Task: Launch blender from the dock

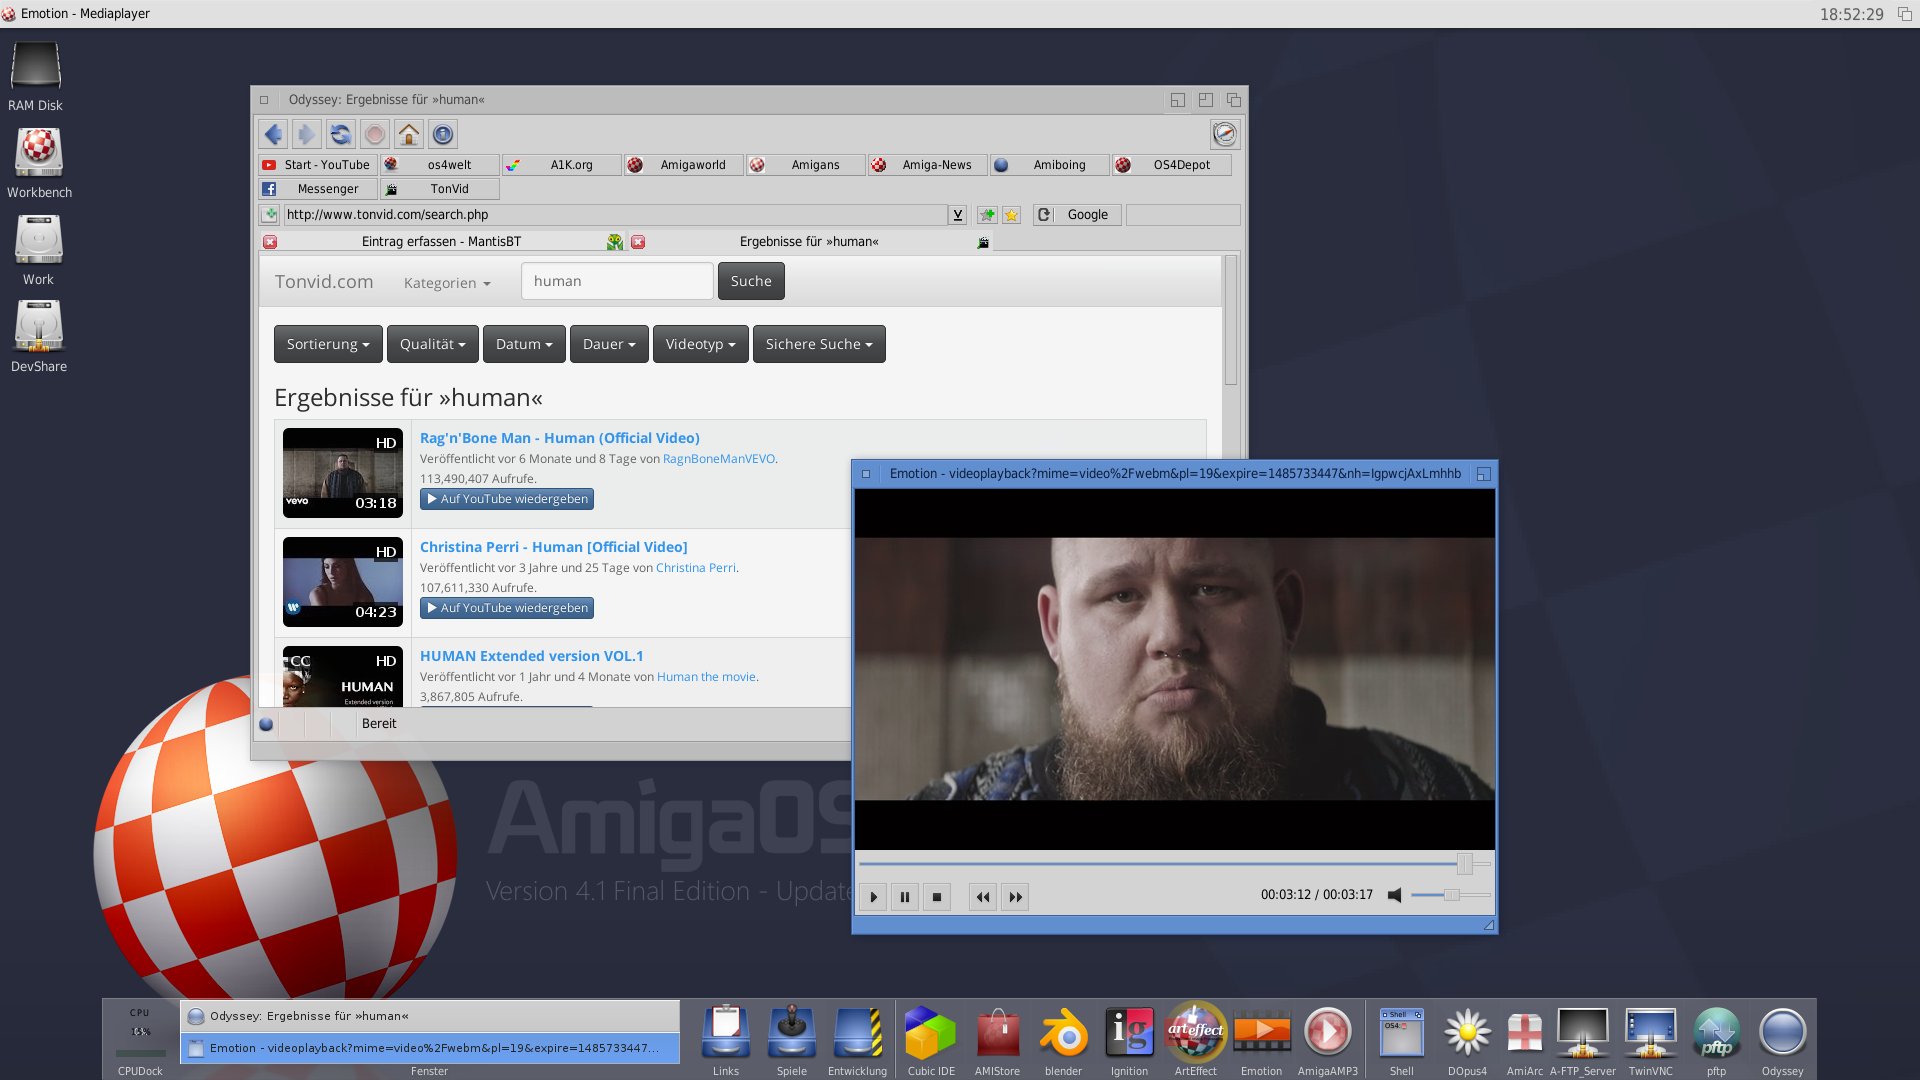Action: 1063,1034
